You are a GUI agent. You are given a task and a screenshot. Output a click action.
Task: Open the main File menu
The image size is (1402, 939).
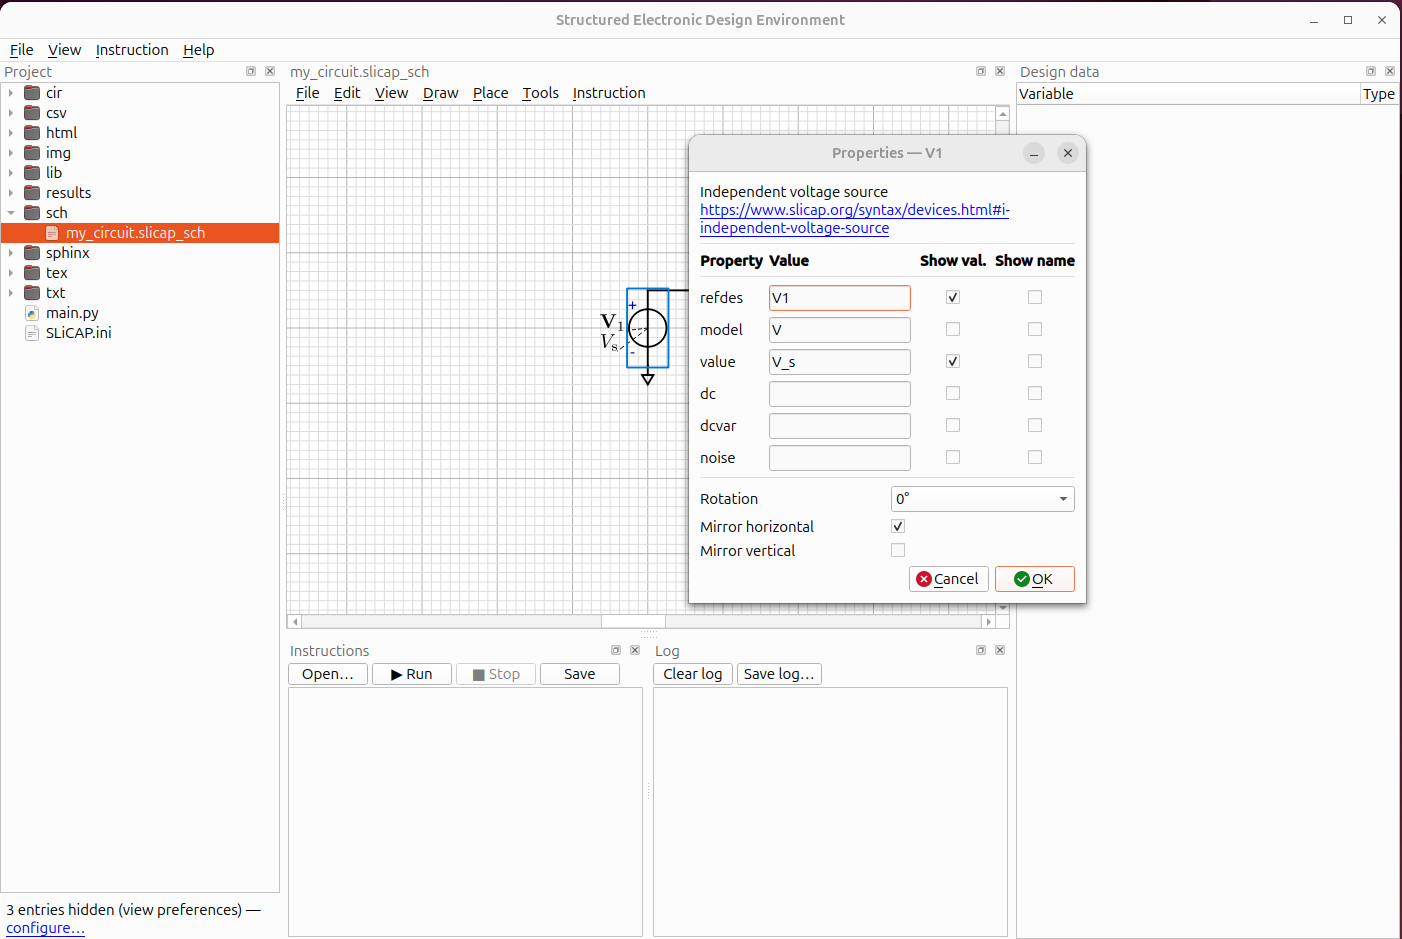22,50
